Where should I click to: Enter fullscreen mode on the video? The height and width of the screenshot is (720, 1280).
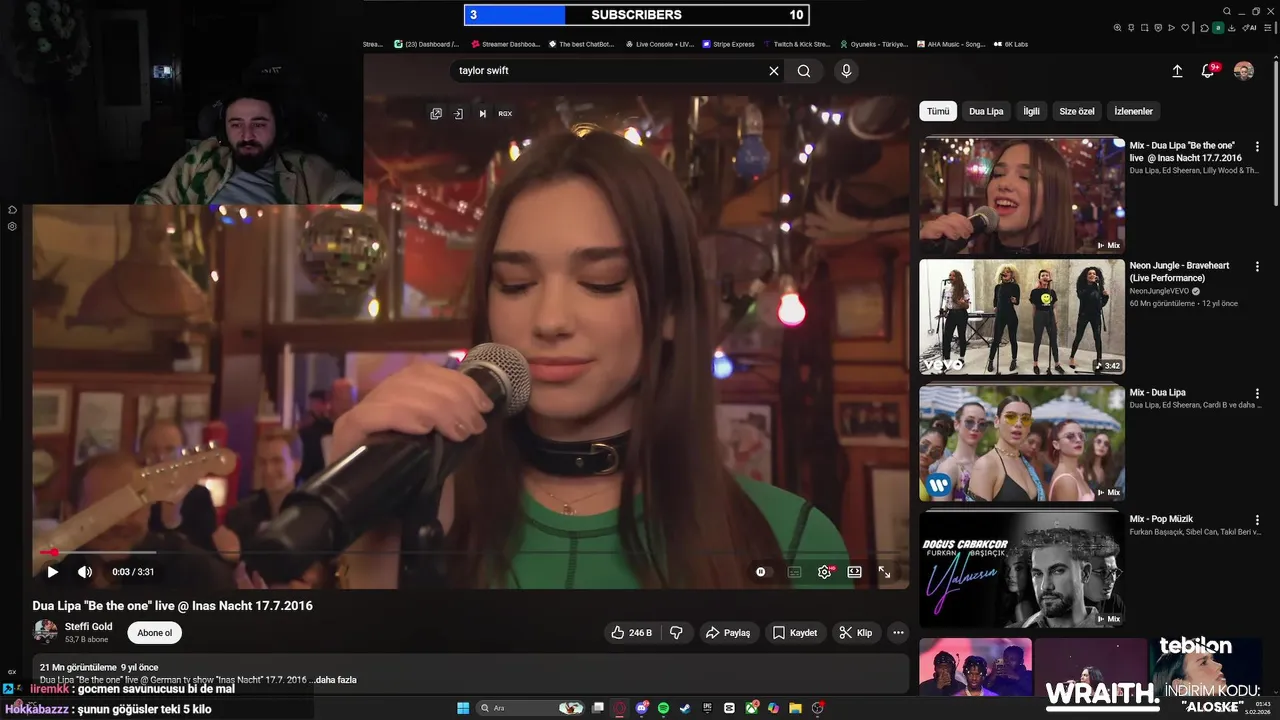point(885,572)
